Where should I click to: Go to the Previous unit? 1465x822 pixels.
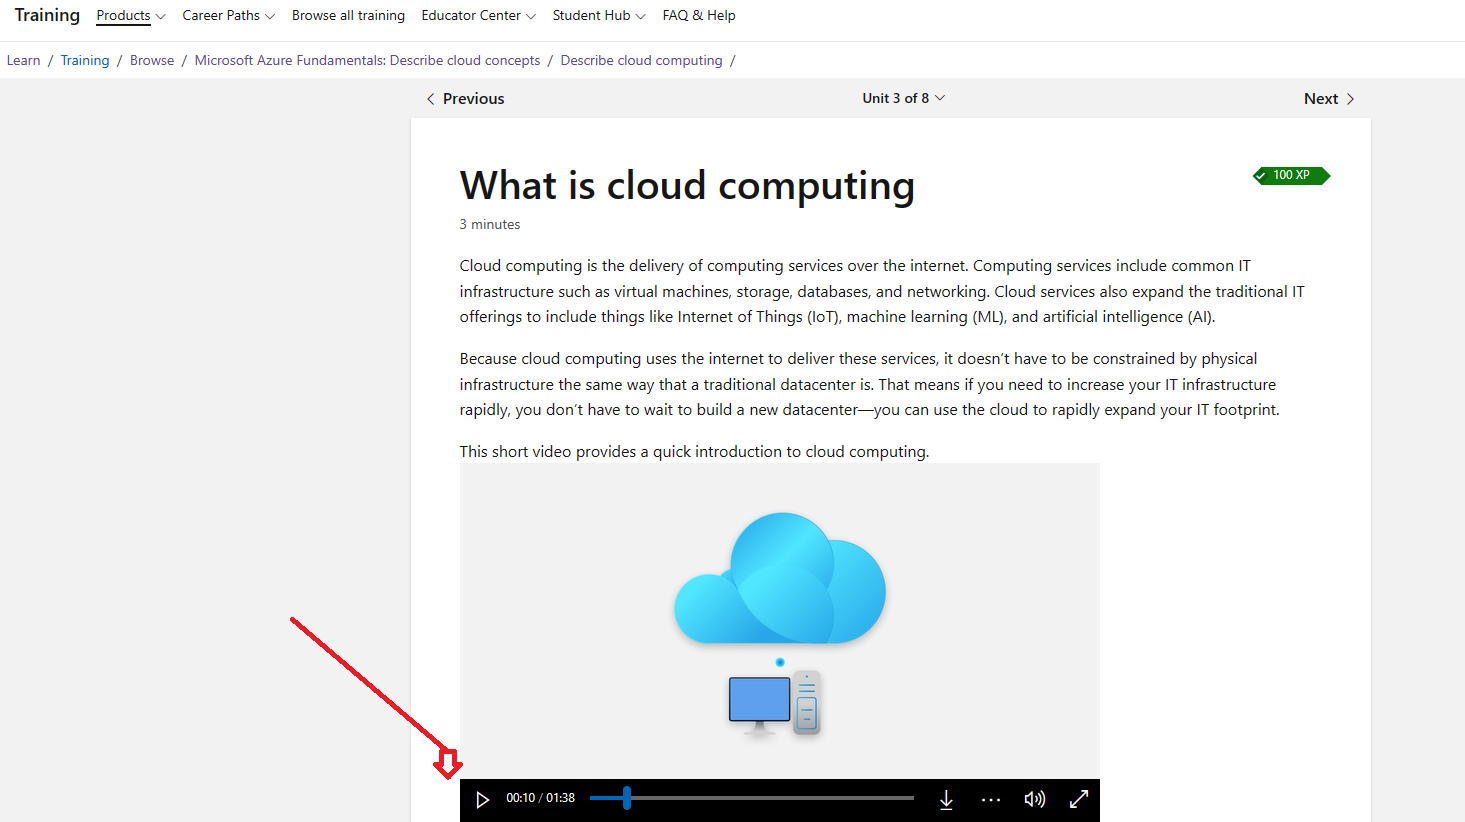pos(465,99)
